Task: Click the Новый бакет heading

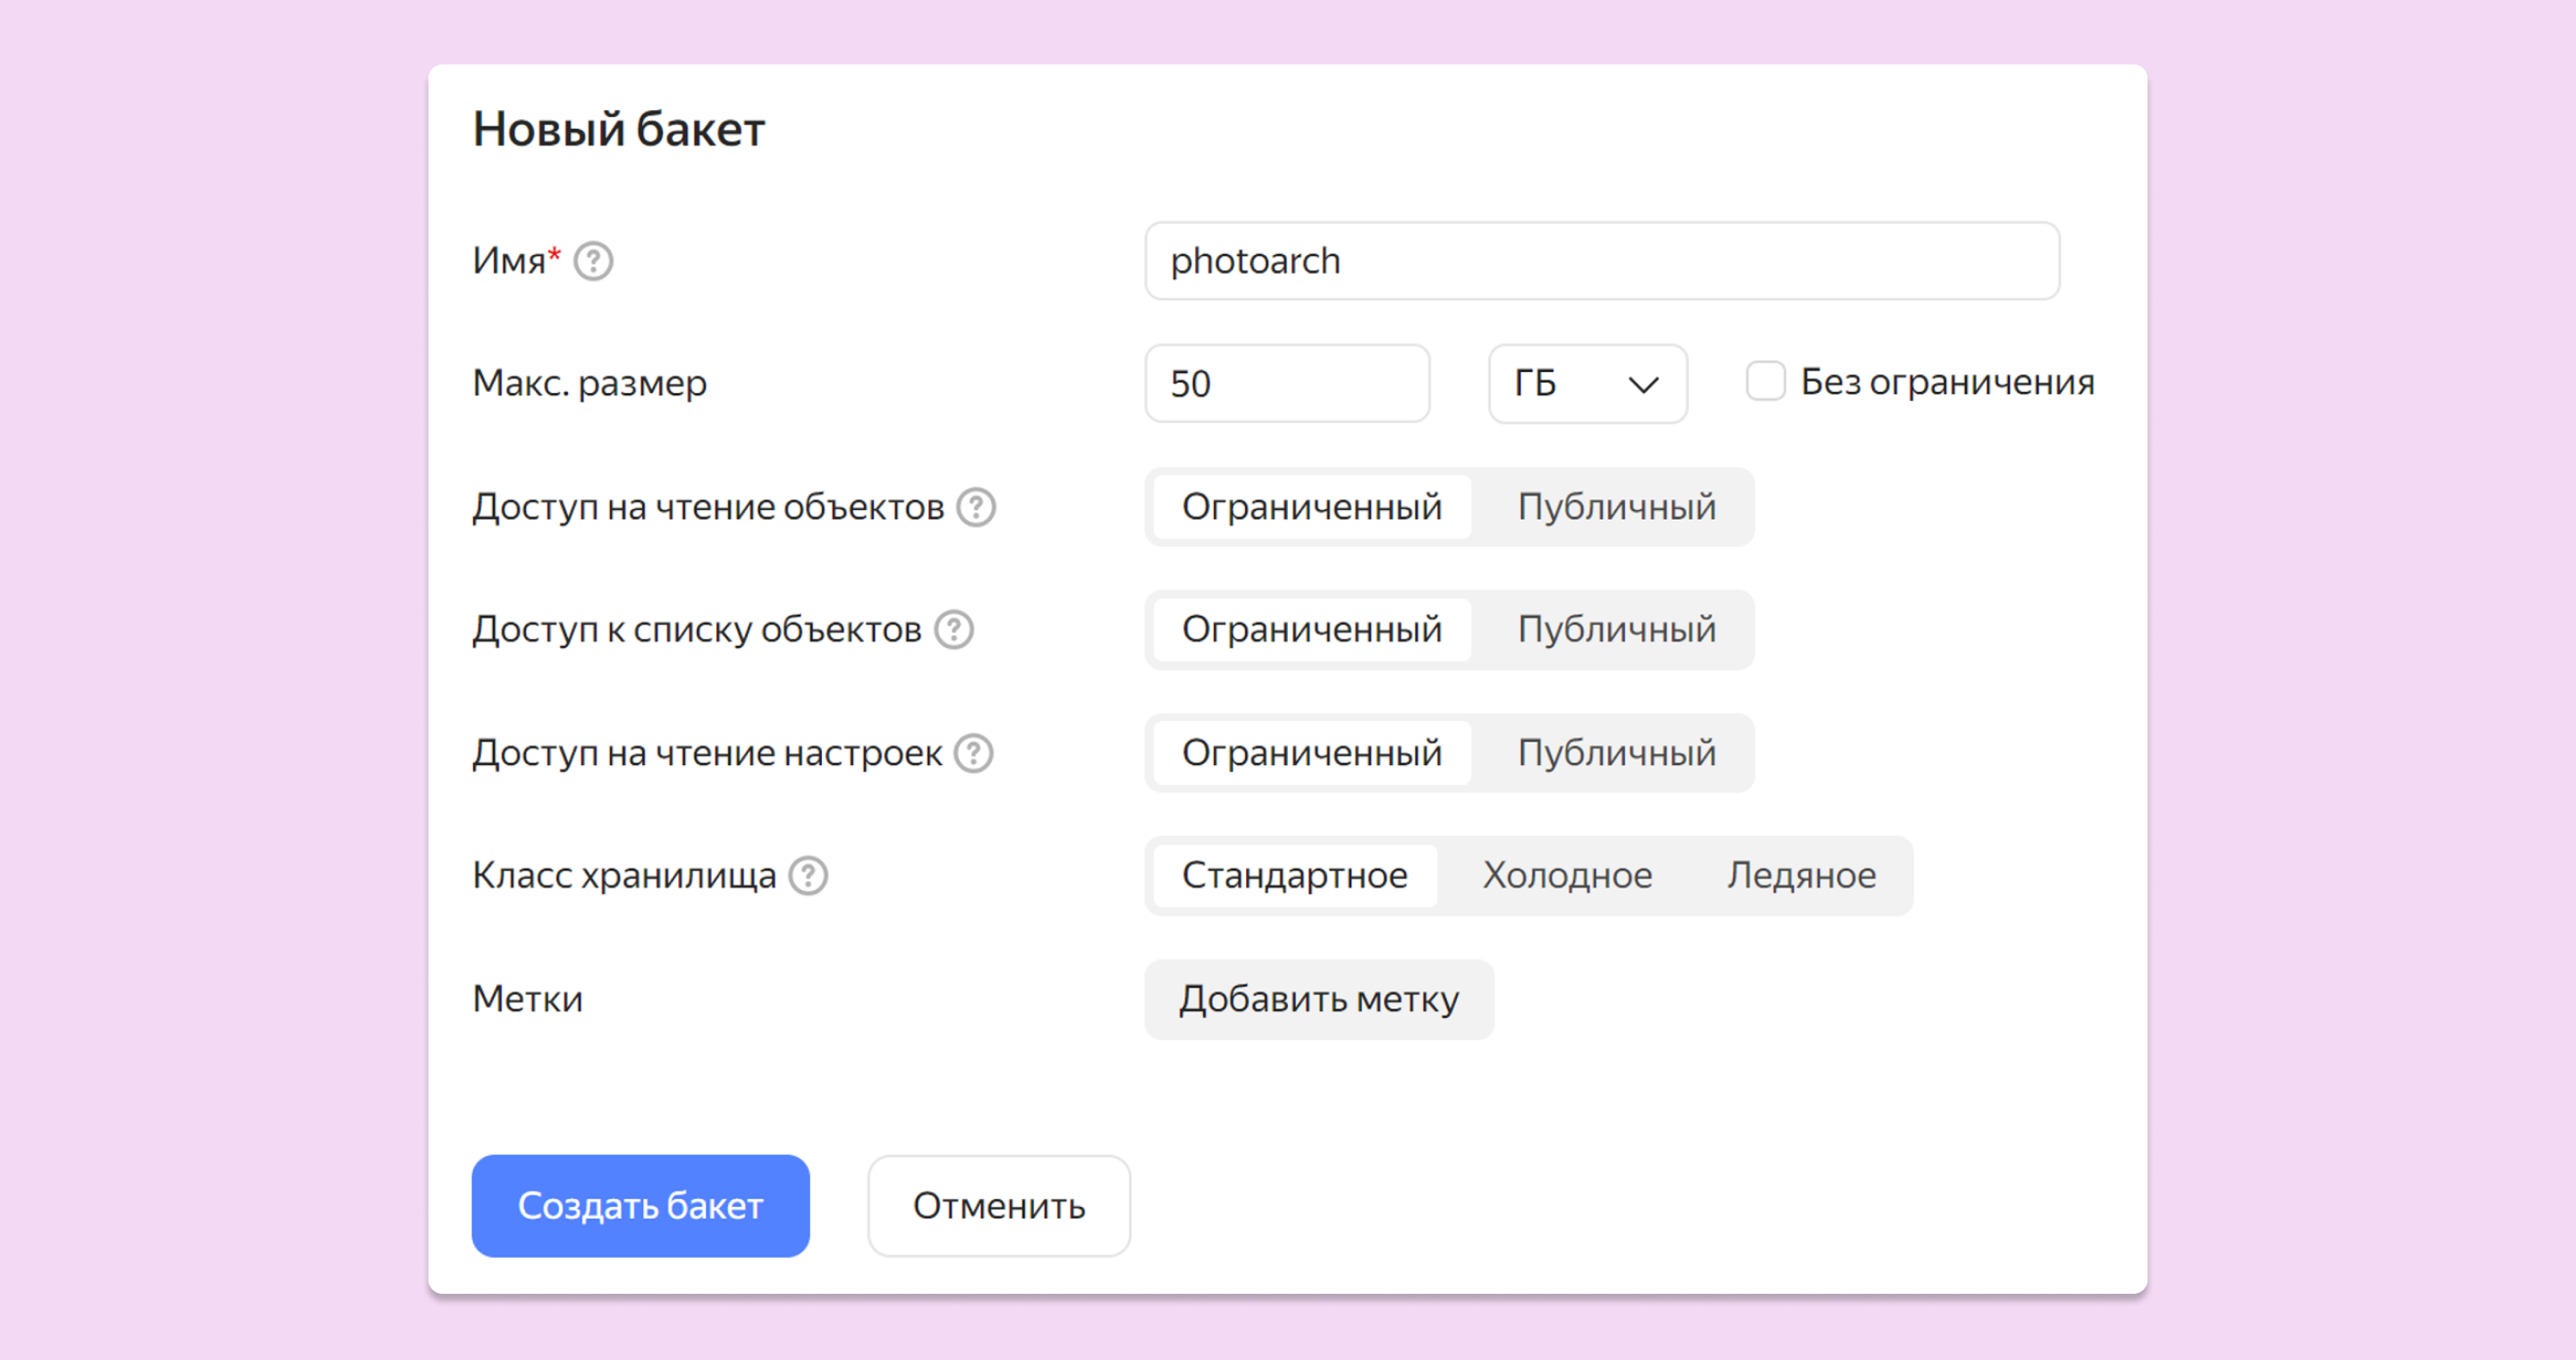Action: [619, 129]
